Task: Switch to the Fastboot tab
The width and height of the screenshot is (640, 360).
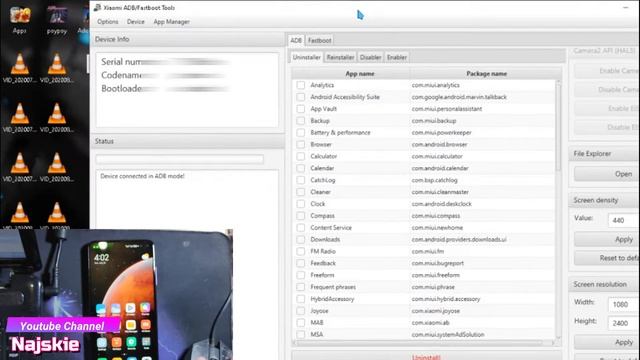Action: pyautogui.click(x=320, y=40)
